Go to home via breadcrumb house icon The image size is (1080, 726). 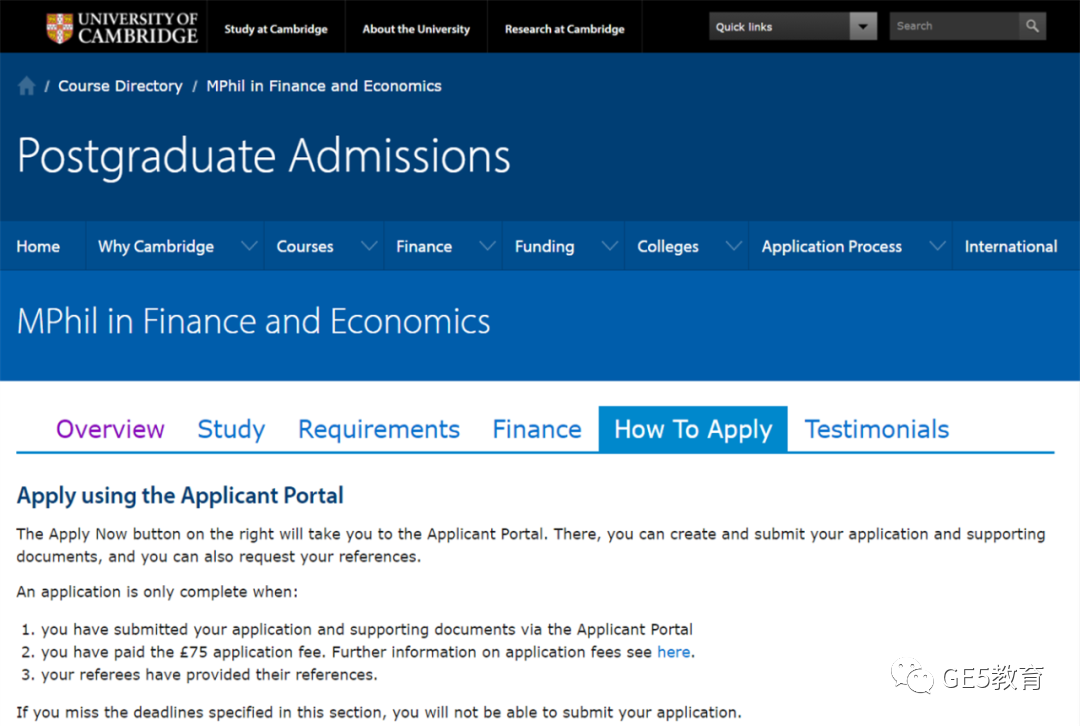(x=26, y=86)
